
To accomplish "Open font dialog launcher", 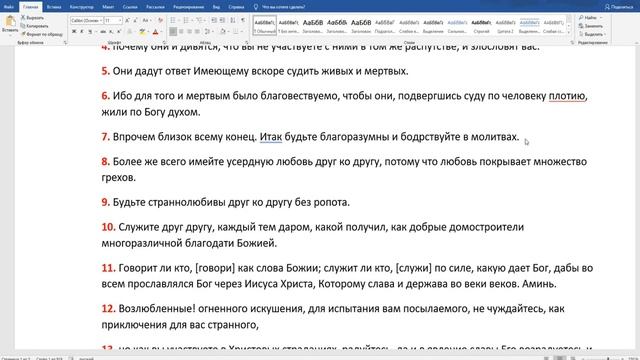I will [164, 42].
